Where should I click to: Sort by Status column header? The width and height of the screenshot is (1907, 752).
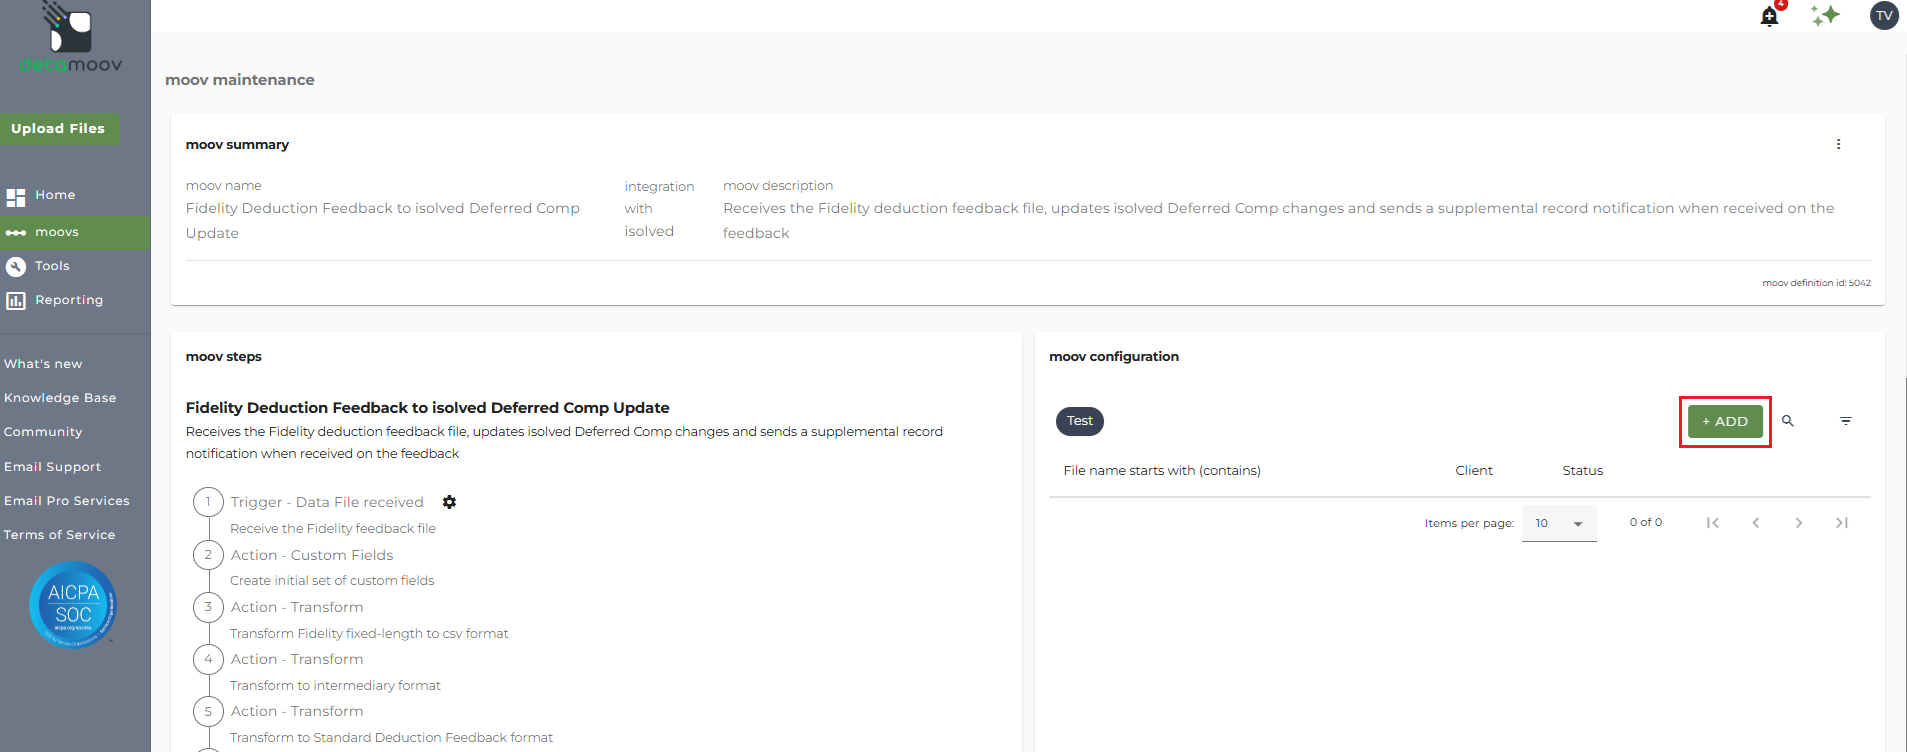click(1583, 471)
